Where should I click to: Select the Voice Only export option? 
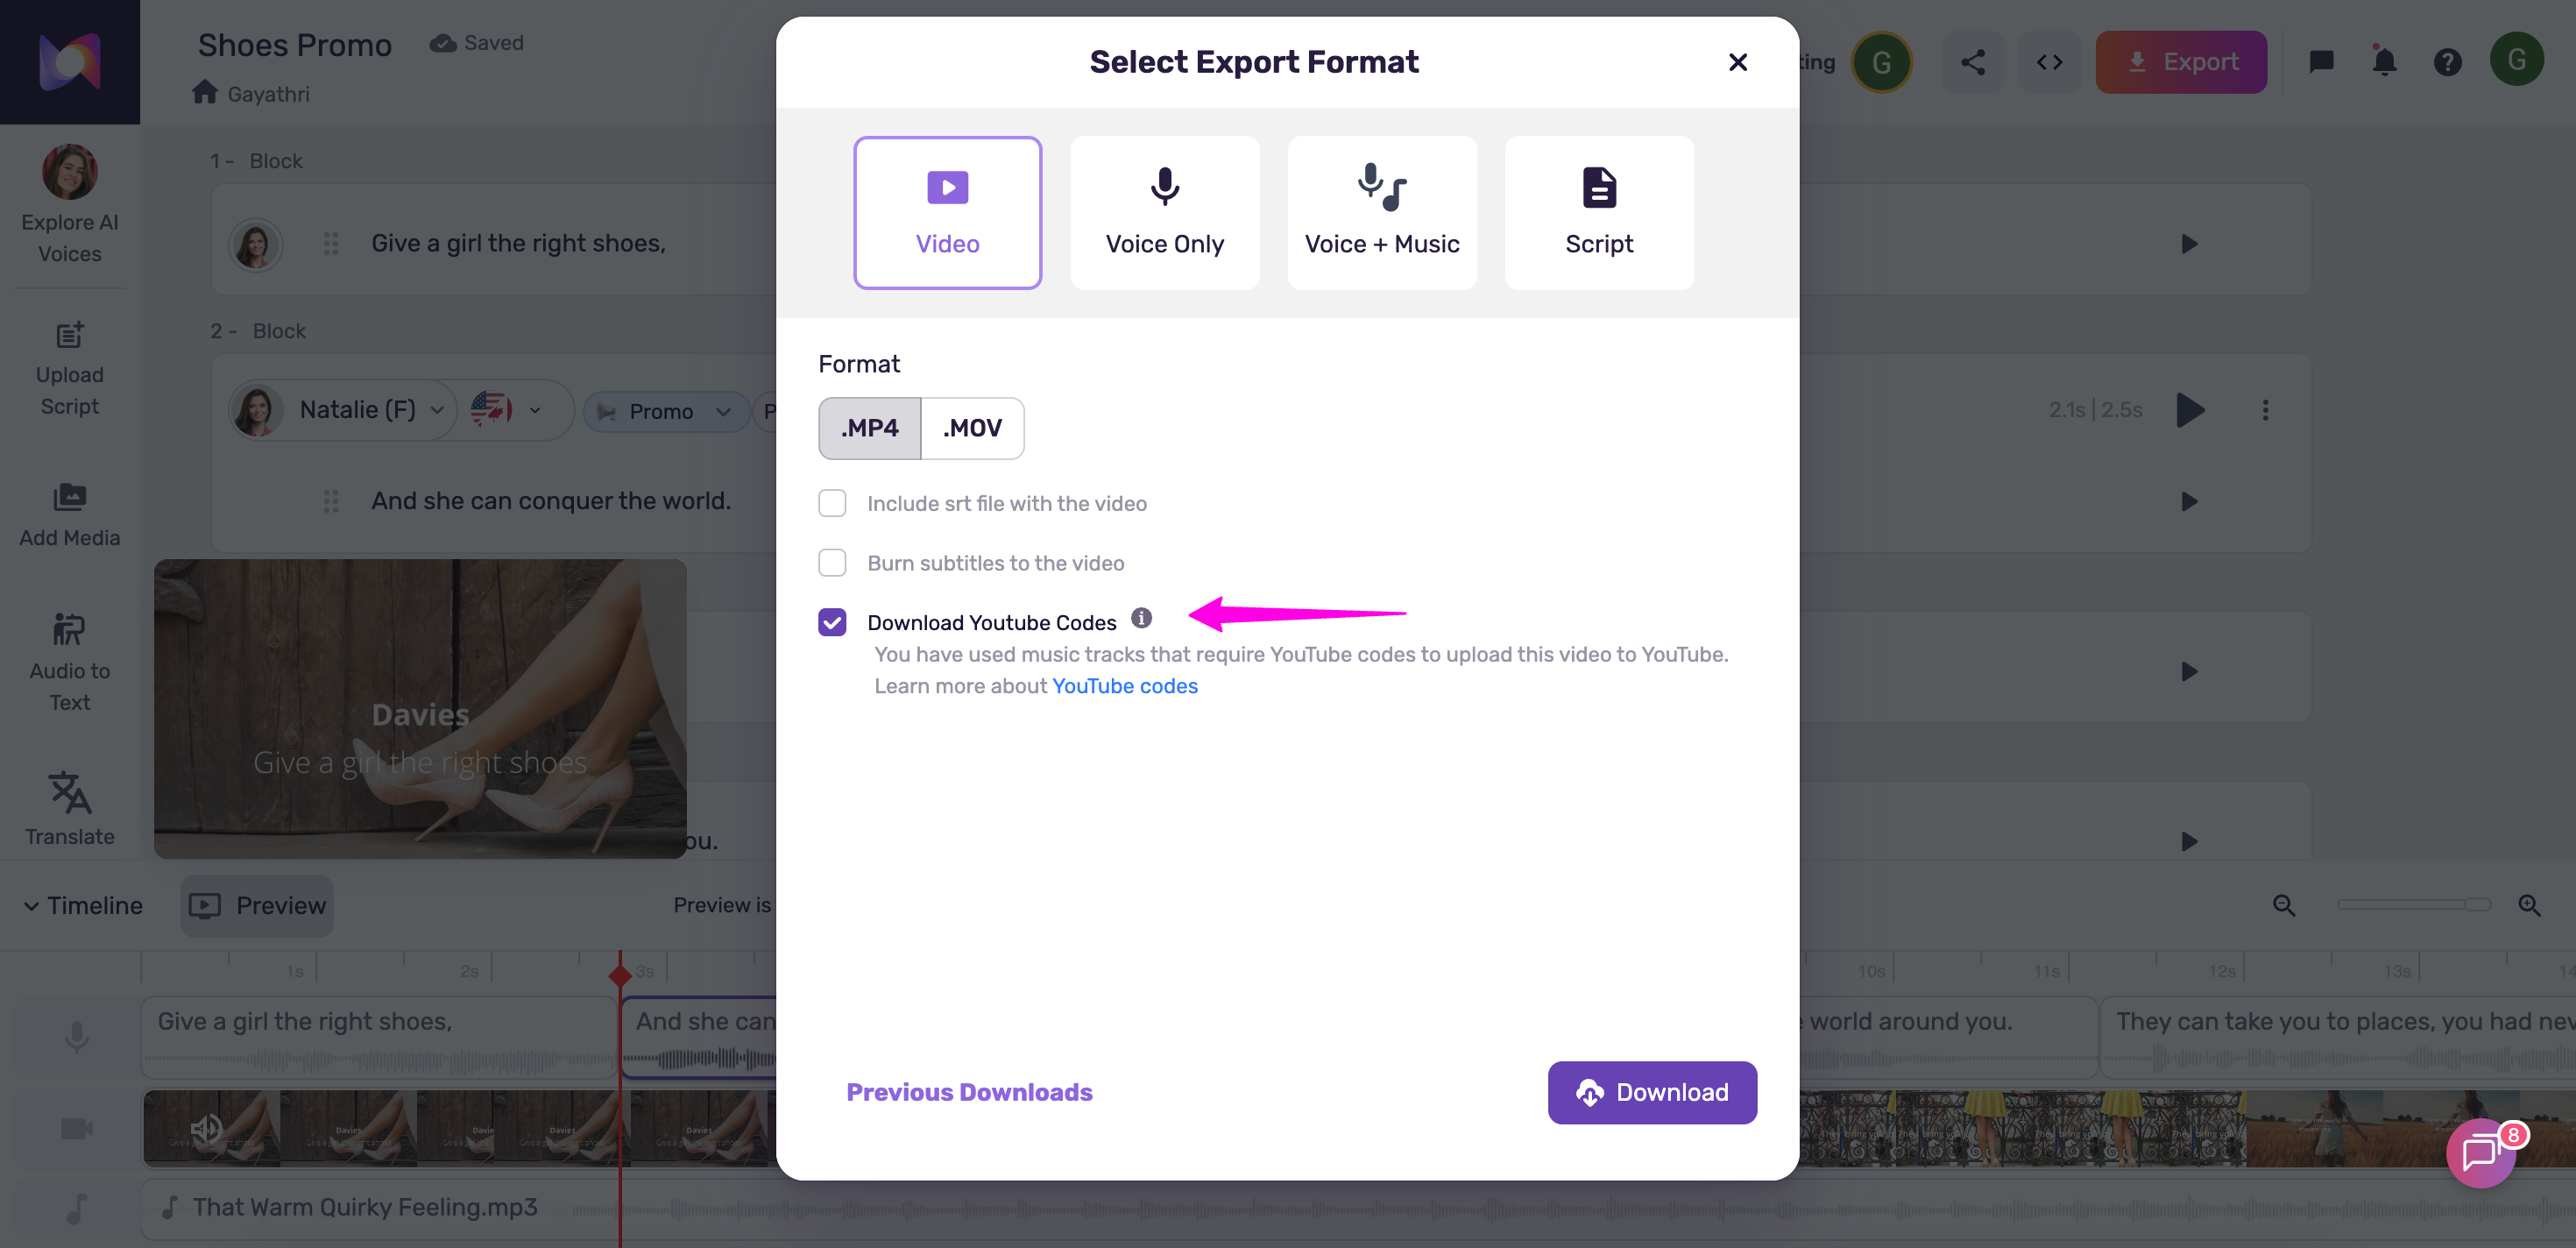click(1164, 212)
